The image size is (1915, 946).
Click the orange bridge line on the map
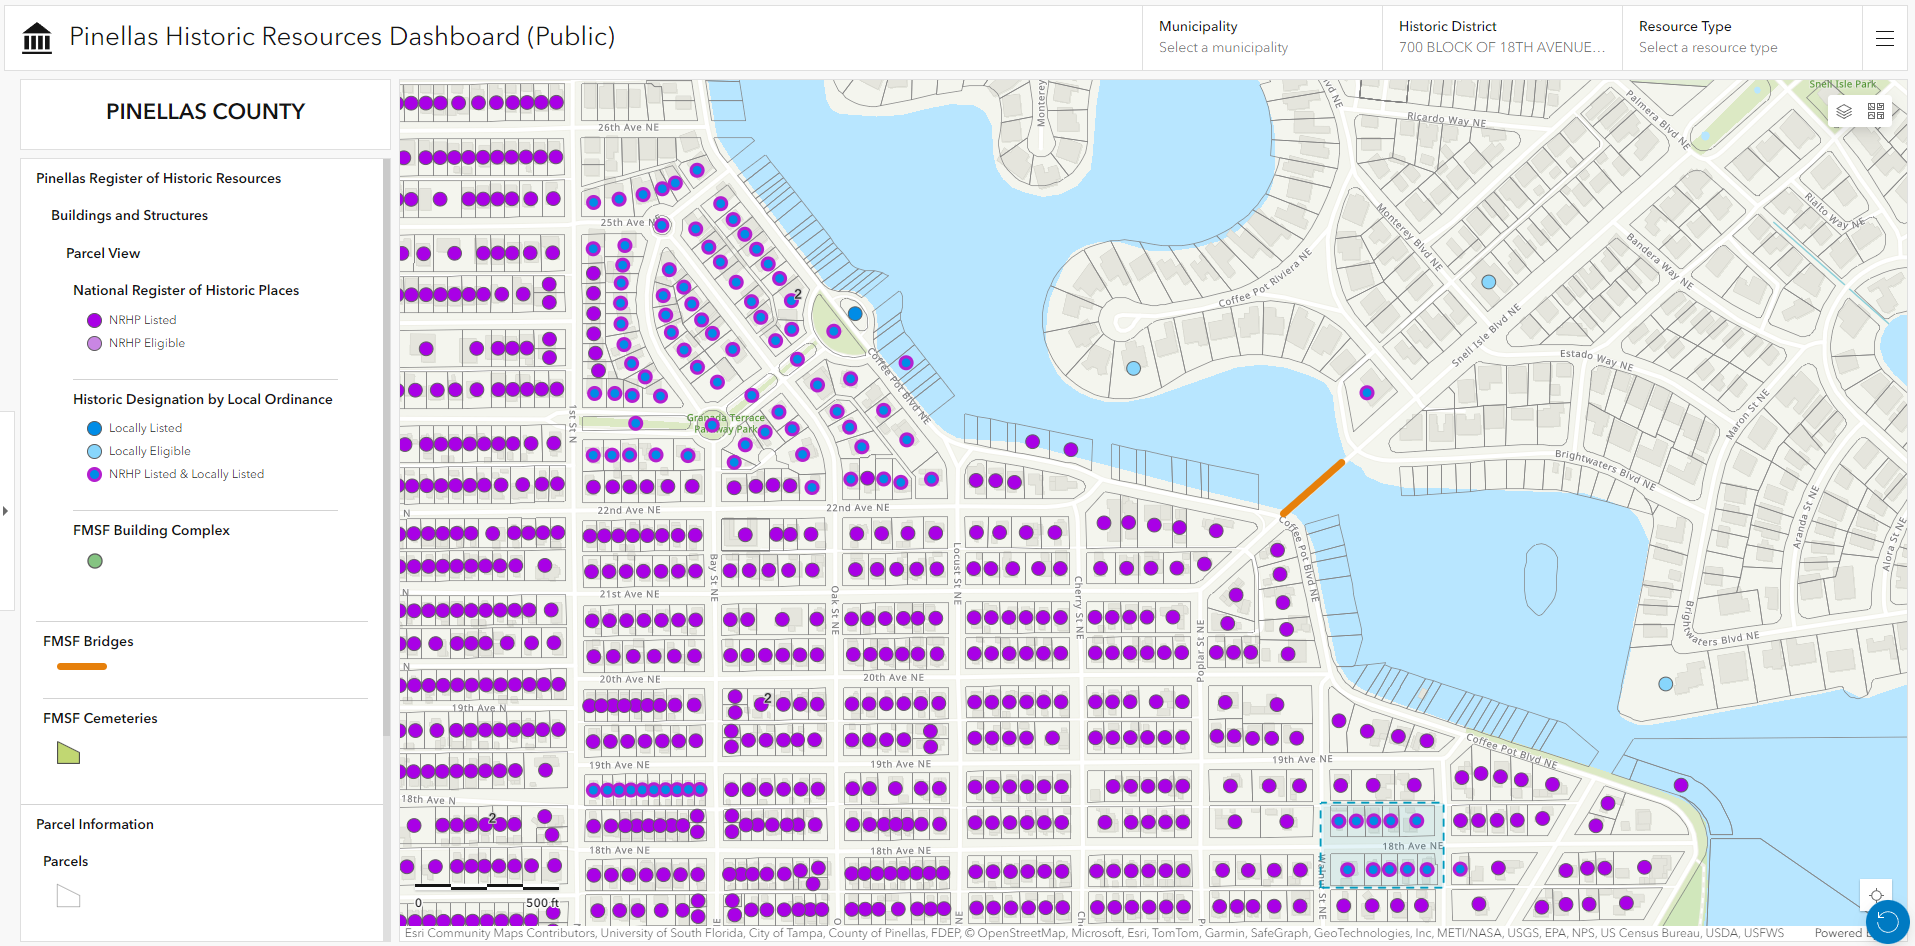point(1313,487)
